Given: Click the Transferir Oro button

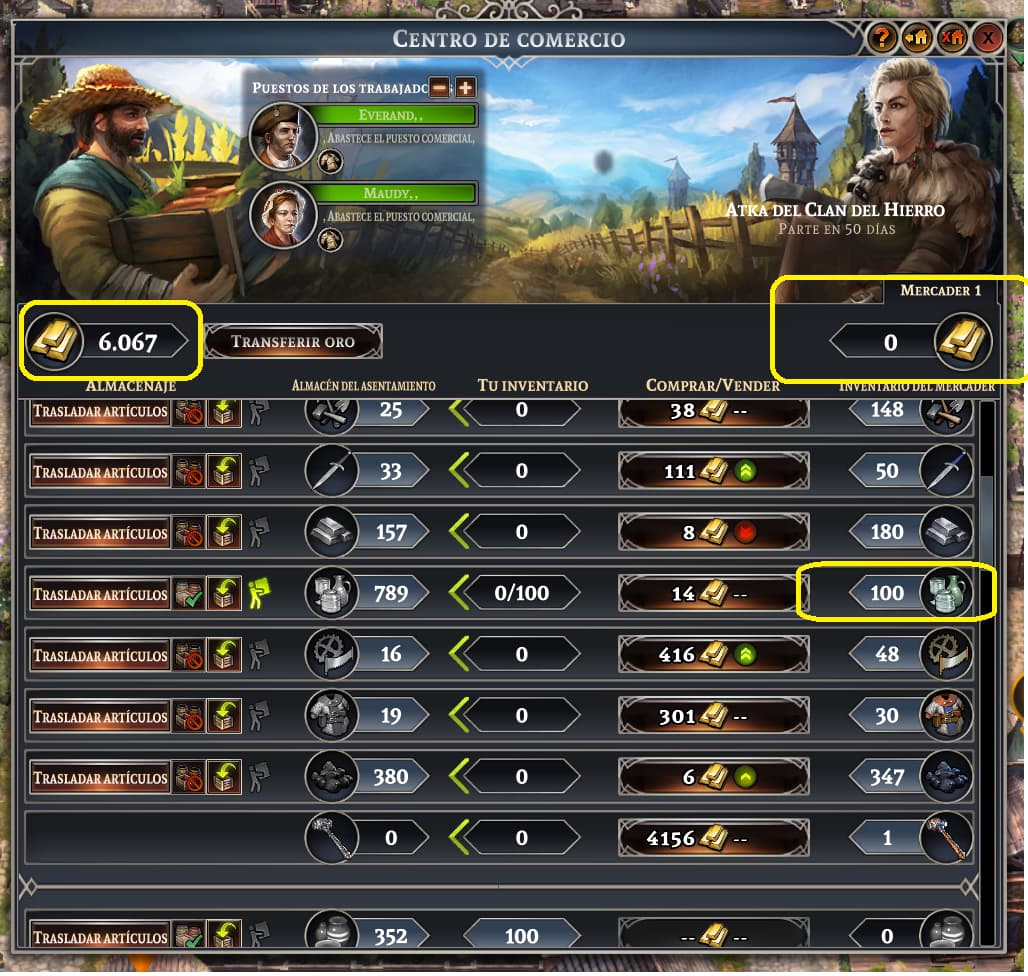Looking at the screenshot, I should coord(293,342).
